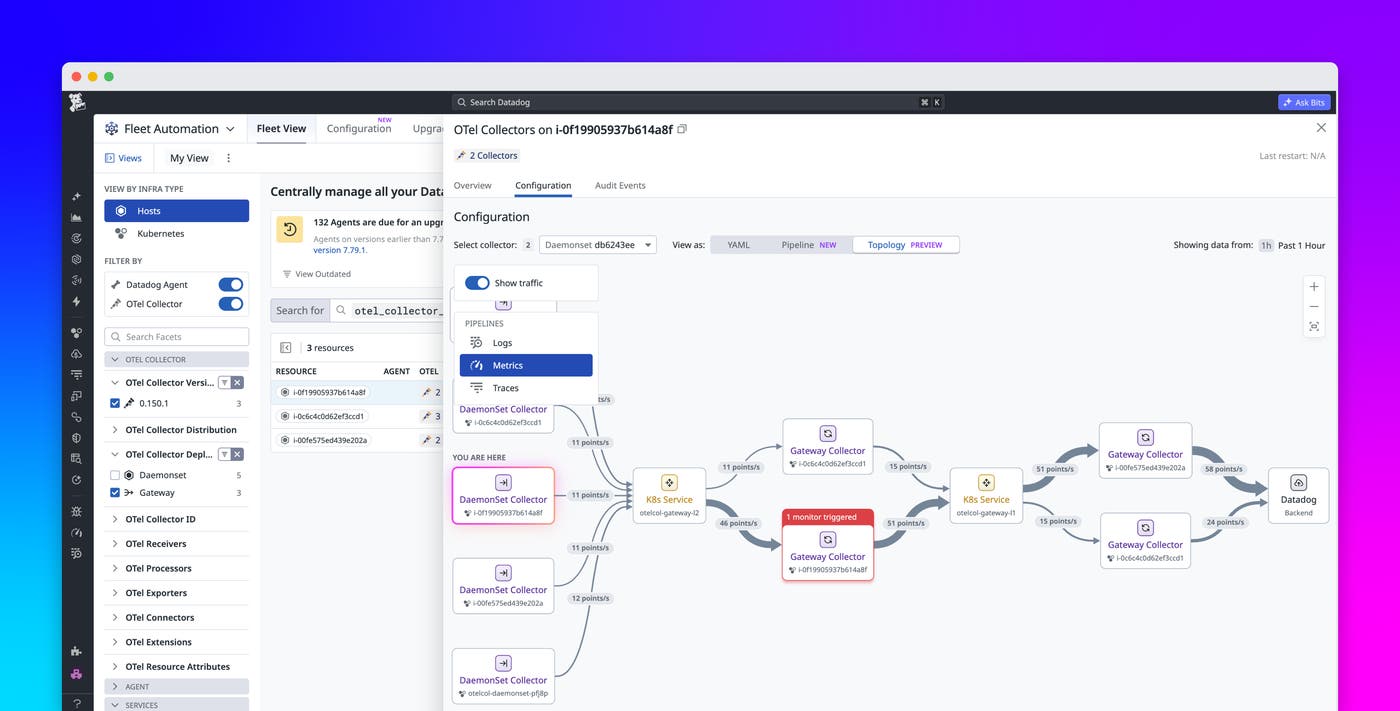This screenshot has width=1400, height=711.
Task: Select the Datadog Backend node
Action: coord(1298,495)
